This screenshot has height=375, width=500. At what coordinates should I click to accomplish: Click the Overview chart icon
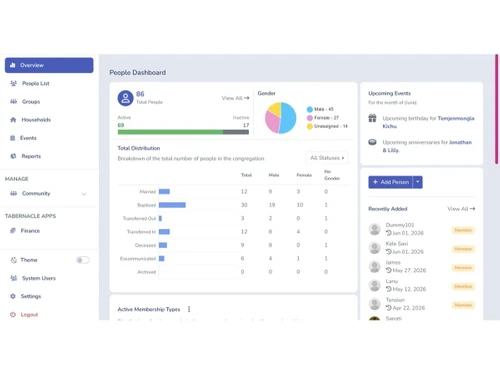click(x=13, y=65)
